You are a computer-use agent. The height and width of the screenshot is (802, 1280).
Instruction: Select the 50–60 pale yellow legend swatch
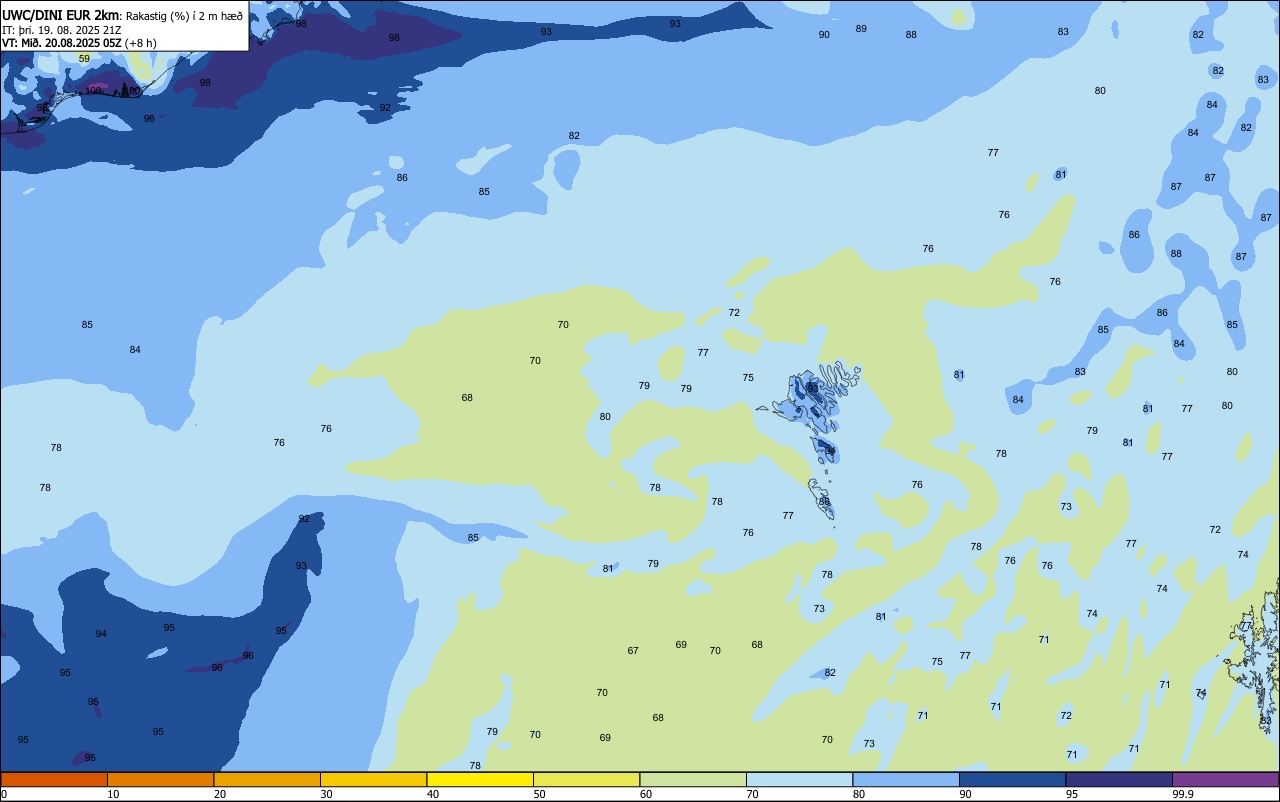[586, 779]
